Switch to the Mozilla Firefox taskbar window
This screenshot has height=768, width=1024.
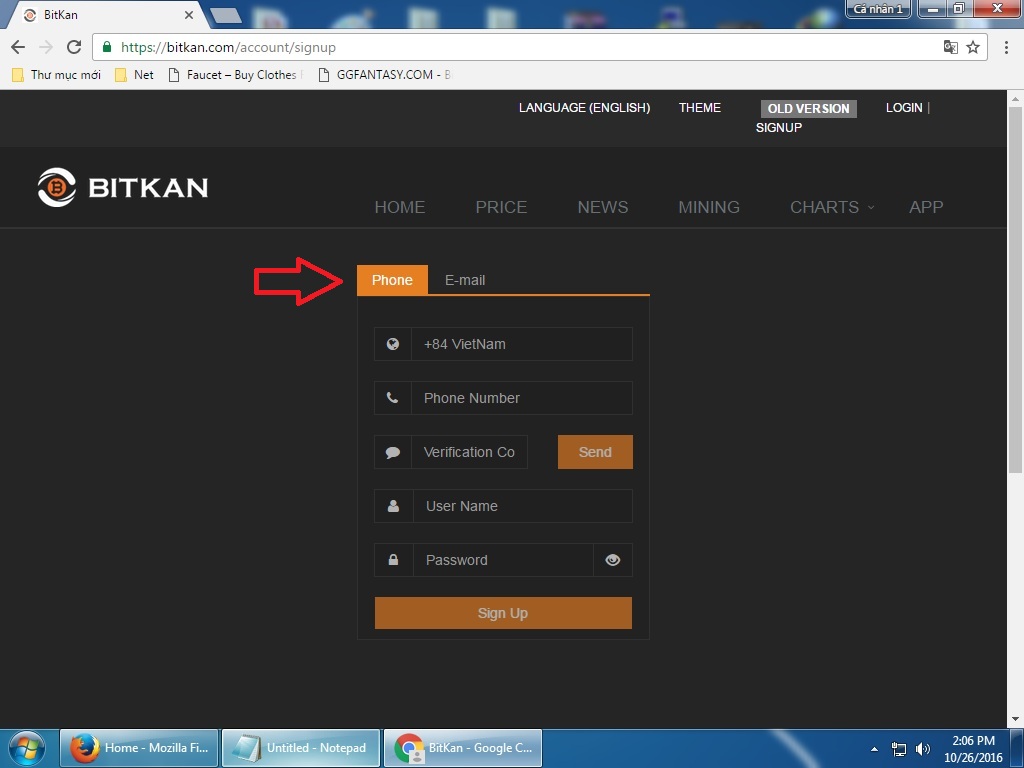[139, 748]
